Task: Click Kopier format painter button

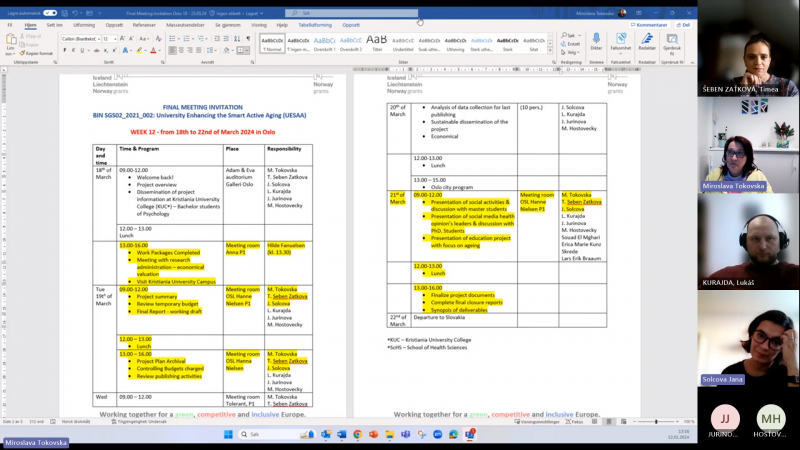Action: 36,53
